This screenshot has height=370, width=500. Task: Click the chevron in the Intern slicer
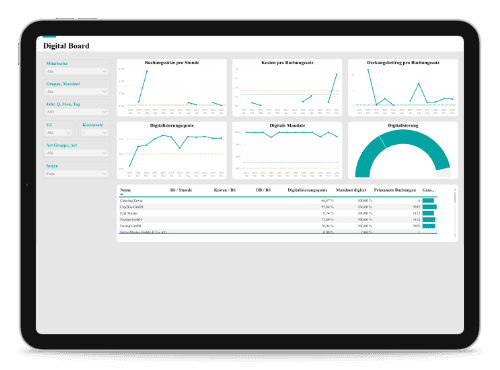(104, 174)
